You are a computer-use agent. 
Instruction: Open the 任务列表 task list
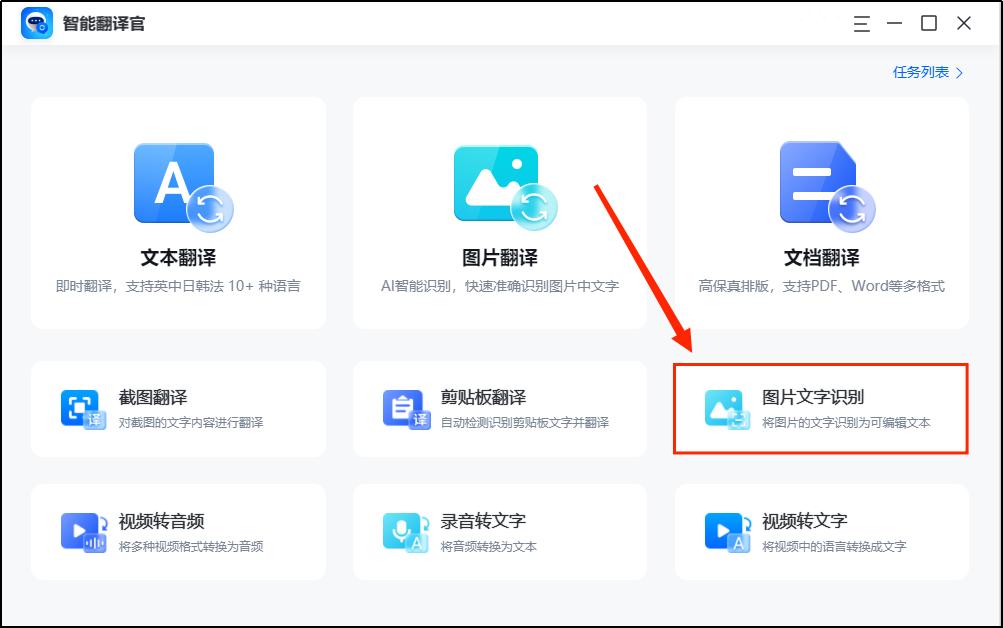921,72
